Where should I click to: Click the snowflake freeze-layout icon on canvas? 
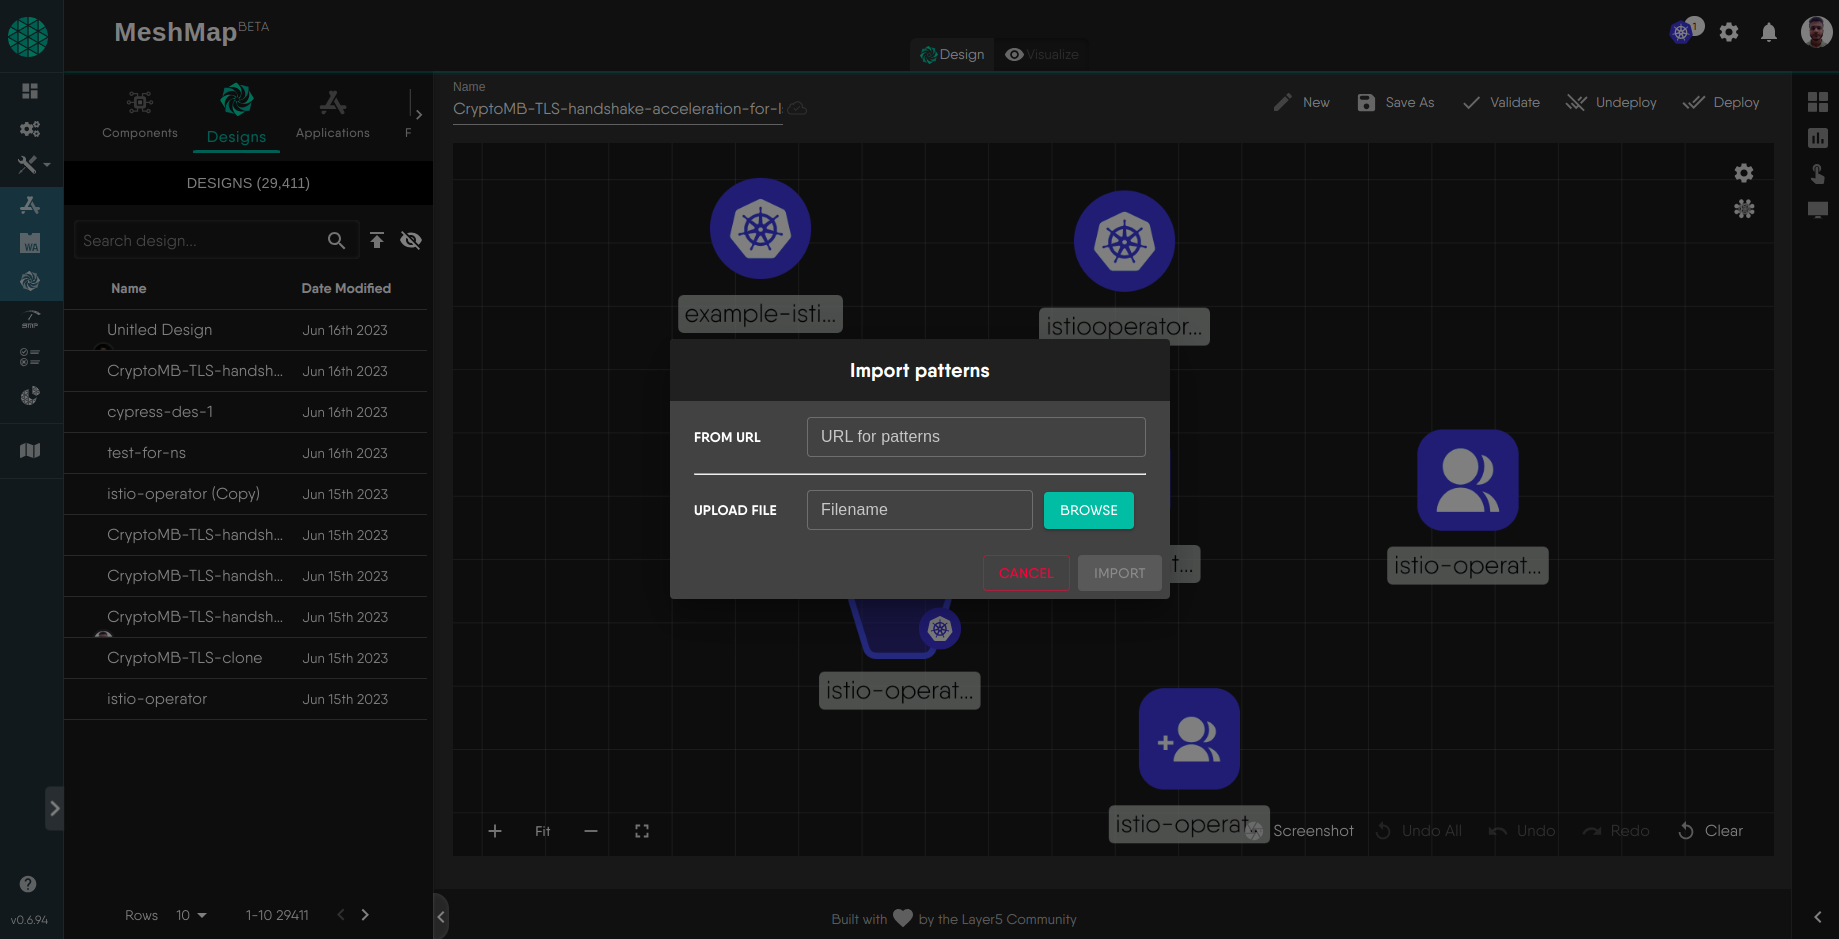tap(1744, 209)
